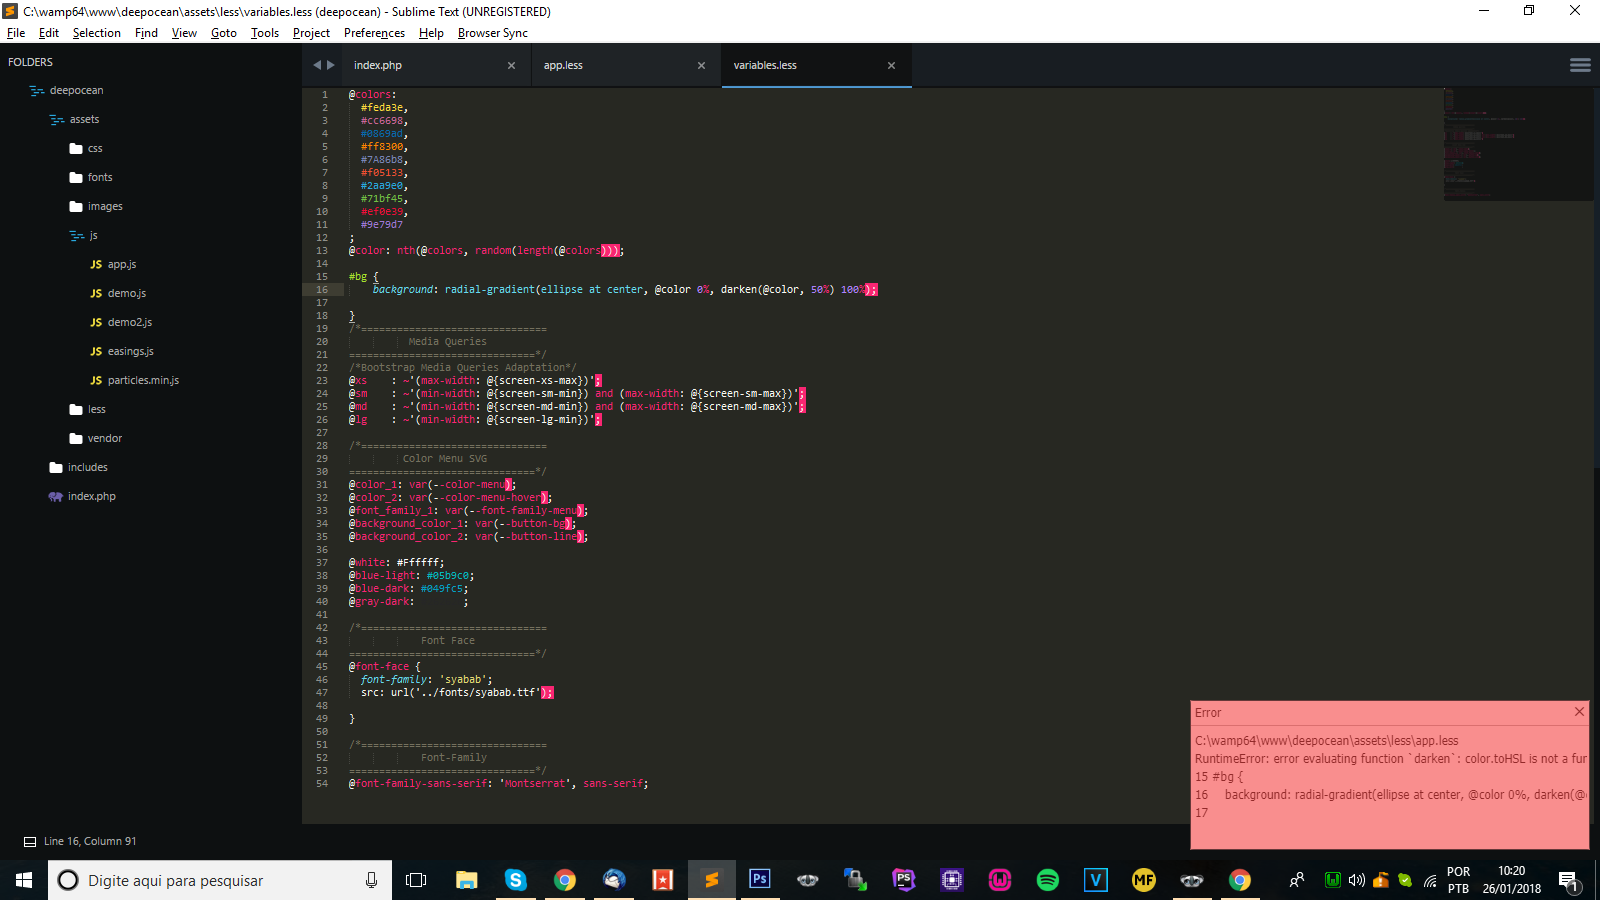This screenshot has width=1600, height=900.
Task: Open the Browser Sync menu
Action: [x=492, y=33]
